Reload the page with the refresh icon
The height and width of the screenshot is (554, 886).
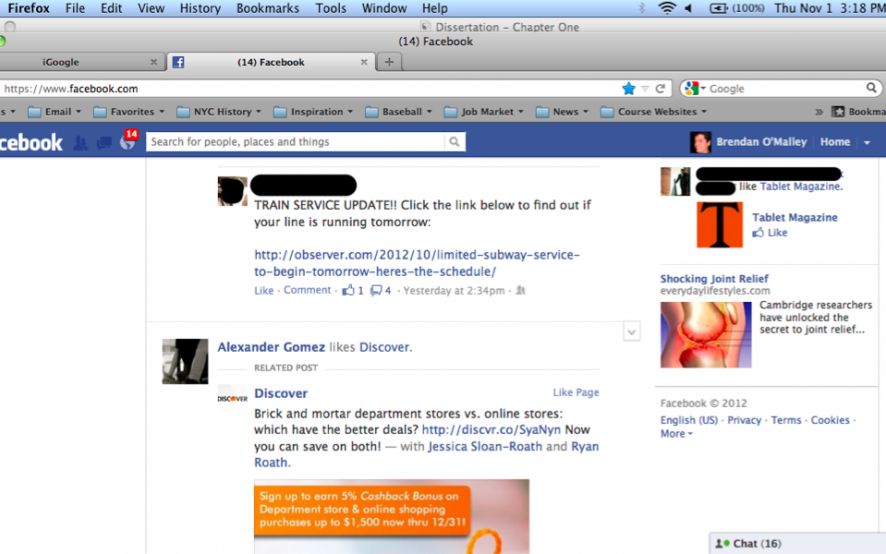[x=660, y=88]
